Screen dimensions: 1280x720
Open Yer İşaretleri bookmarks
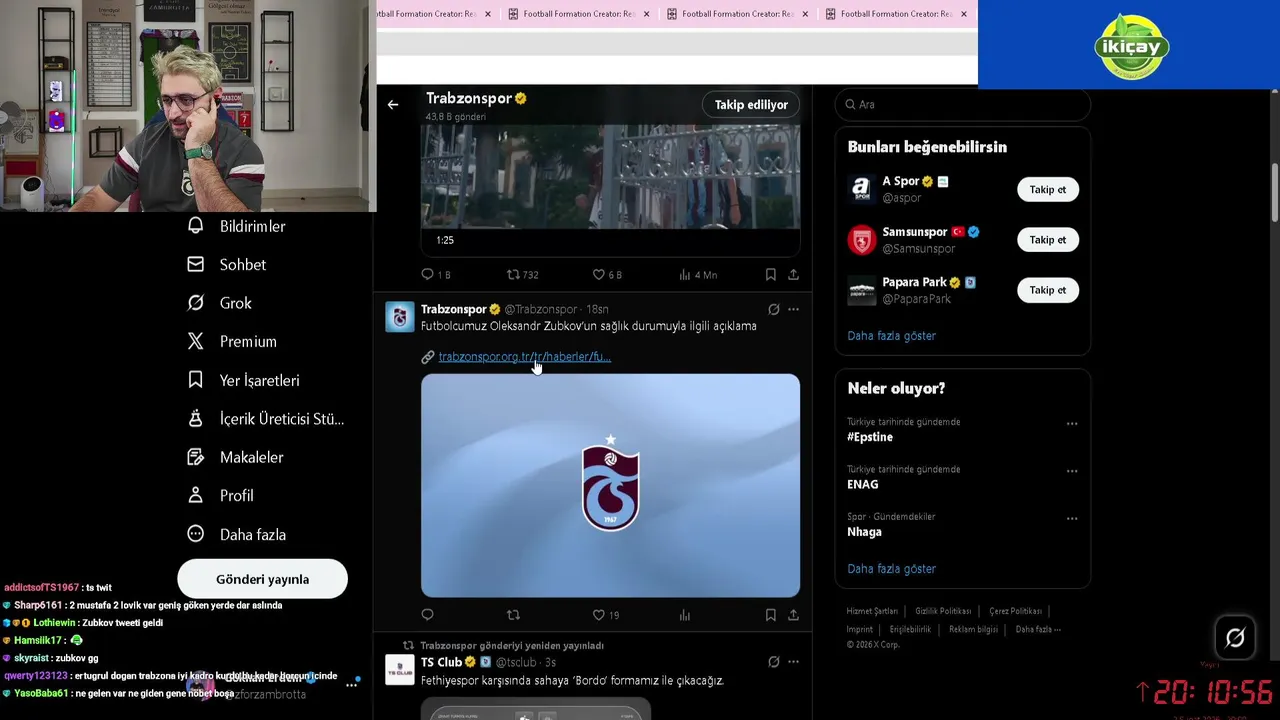coord(244,380)
